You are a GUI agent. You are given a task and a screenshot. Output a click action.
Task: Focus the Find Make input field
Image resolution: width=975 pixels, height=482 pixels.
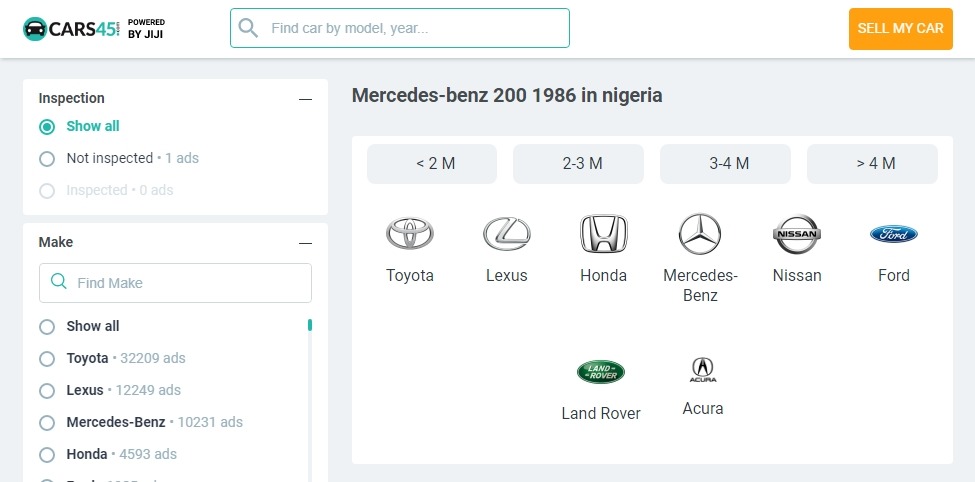[175, 283]
